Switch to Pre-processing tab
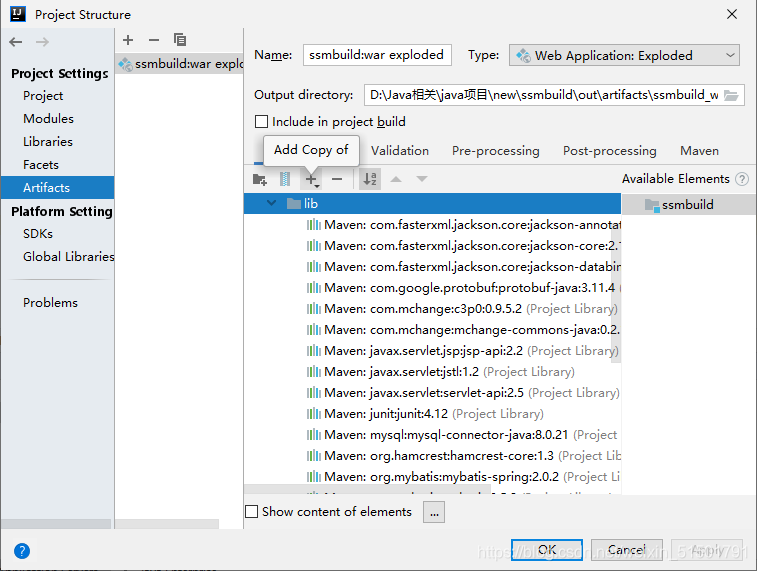Screen dimensions: 757x571 point(496,151)
